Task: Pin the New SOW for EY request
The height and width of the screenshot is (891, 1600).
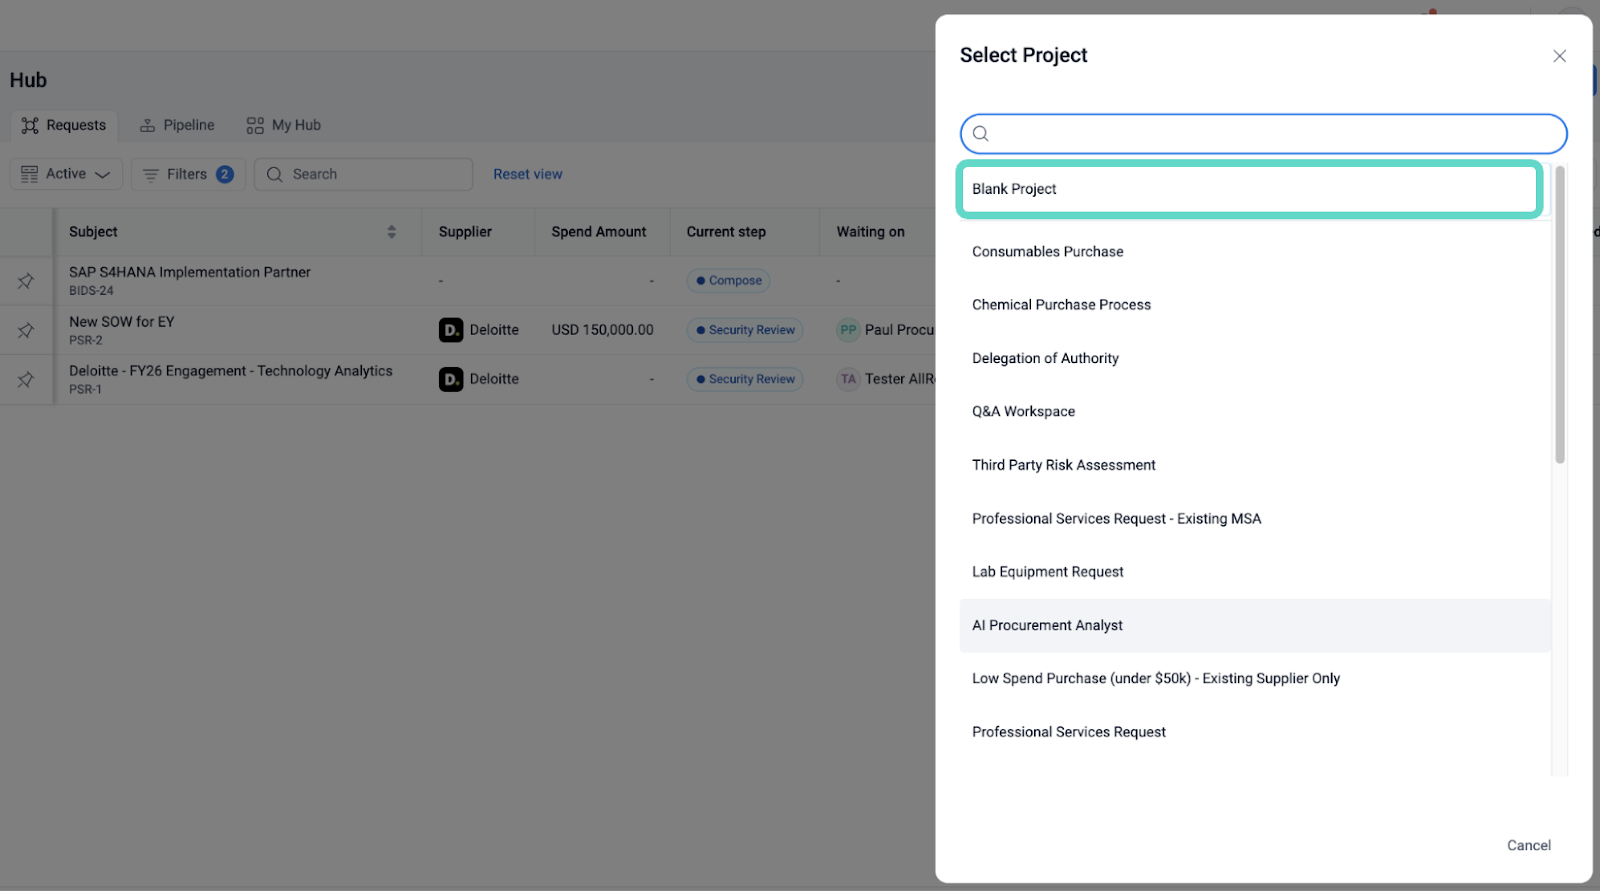Action: point(26,330)
